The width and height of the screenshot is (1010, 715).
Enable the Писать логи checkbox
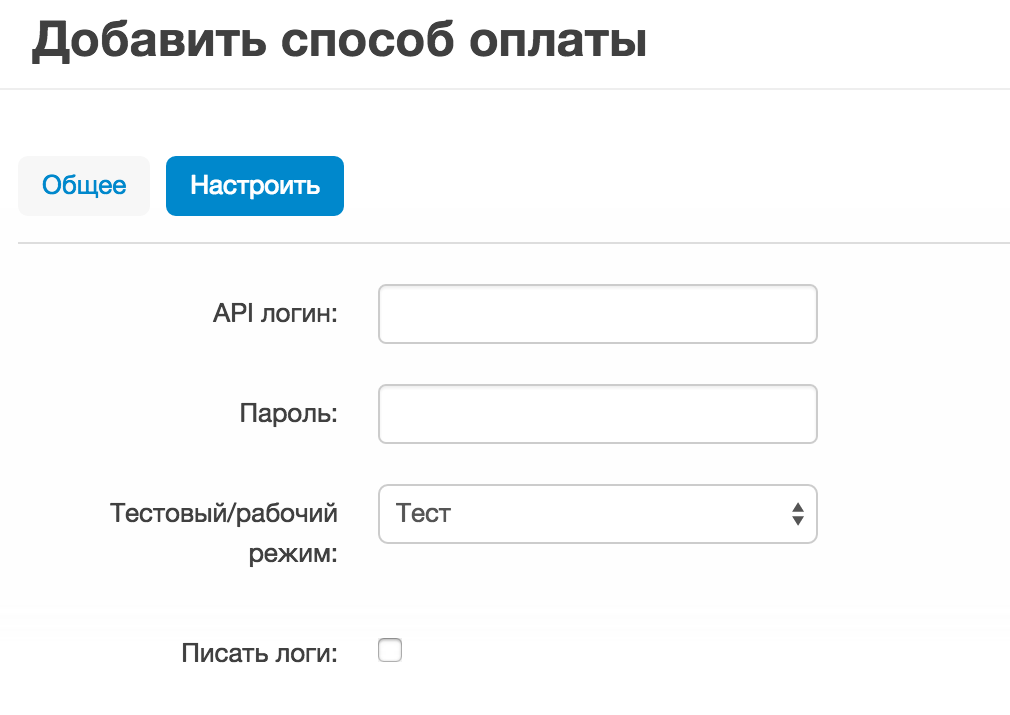click(x=390, y=651)
